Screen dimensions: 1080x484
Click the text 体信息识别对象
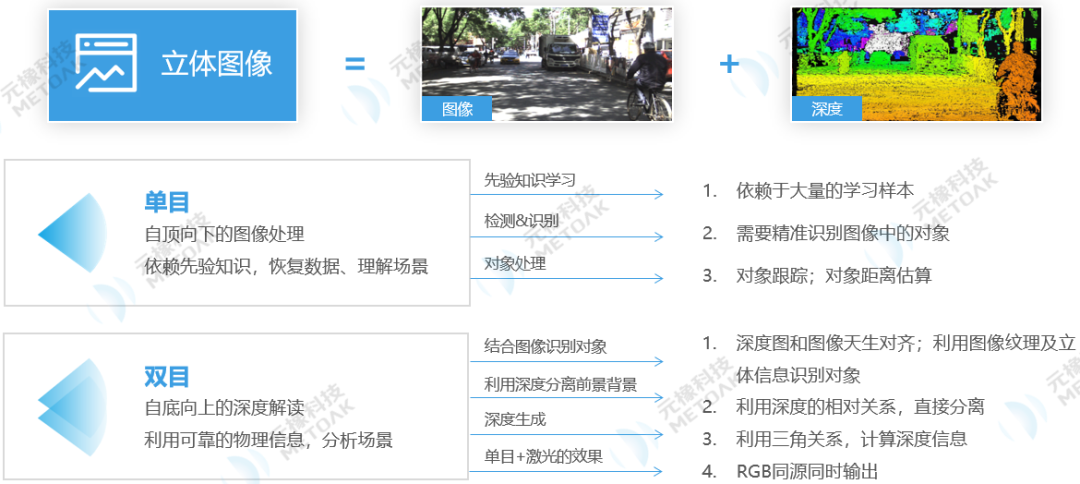[x=798, y=375]
